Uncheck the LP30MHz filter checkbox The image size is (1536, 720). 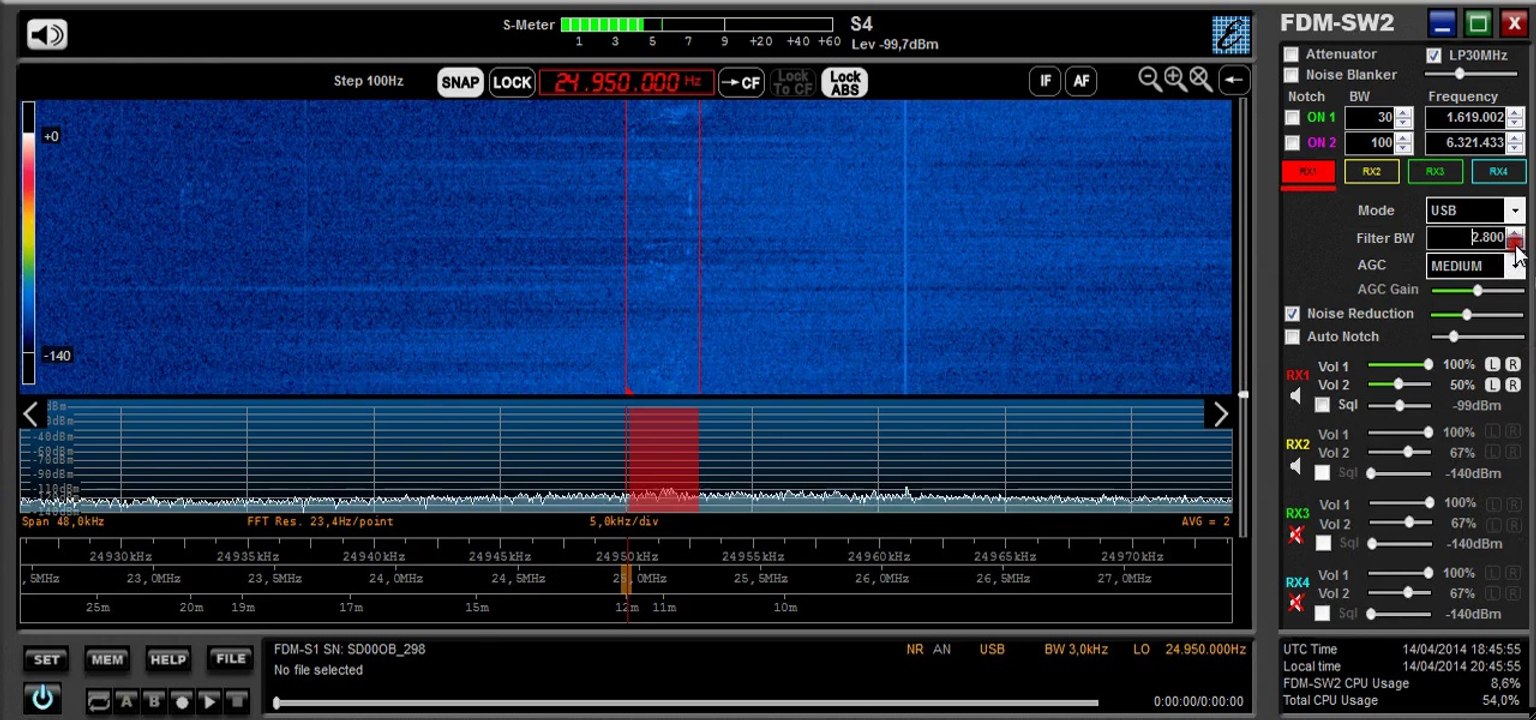[x=1434, y=55]
